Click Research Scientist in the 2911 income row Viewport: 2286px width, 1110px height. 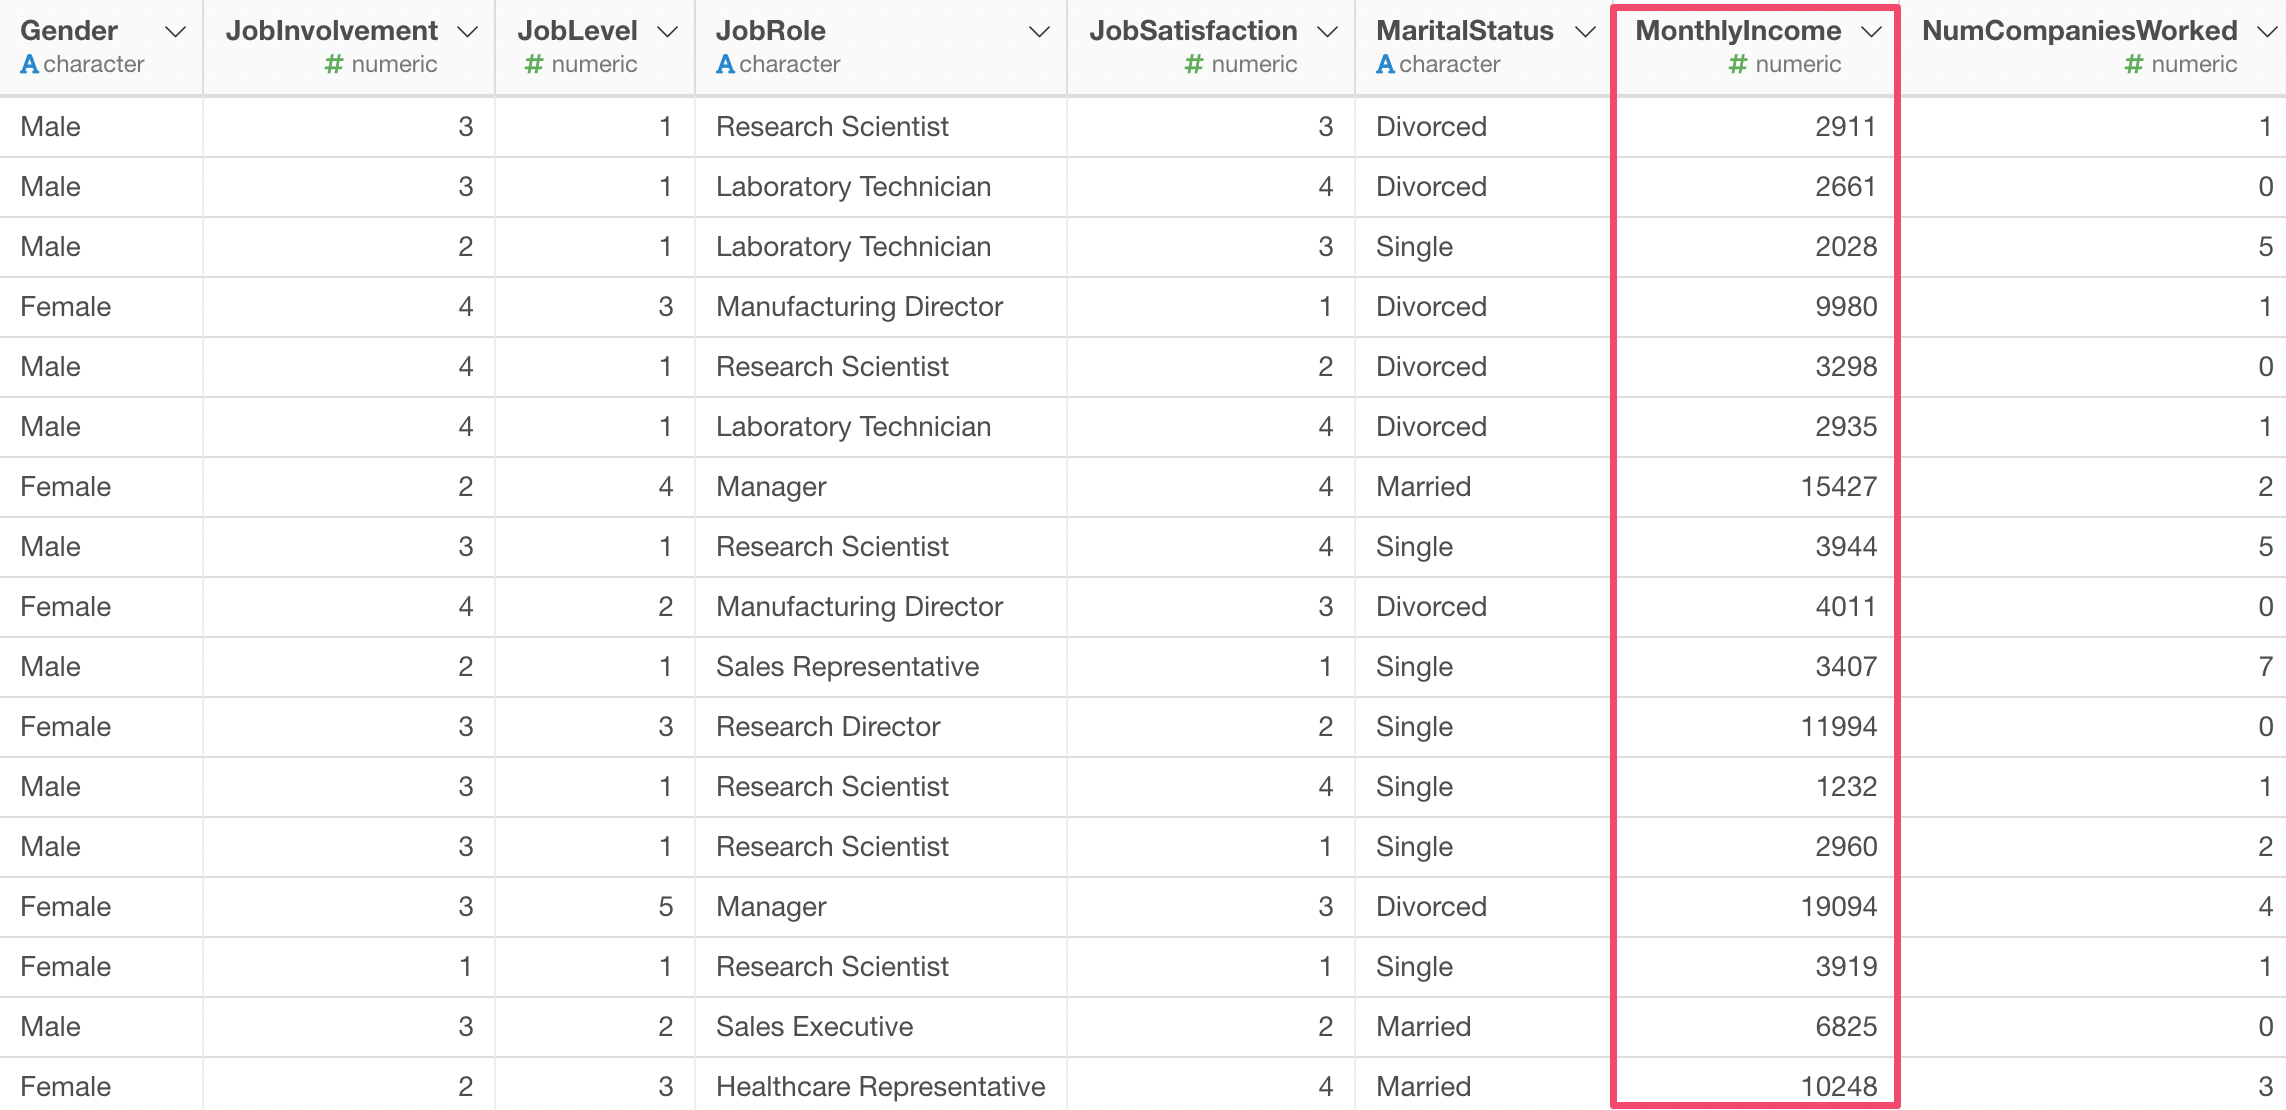tap(832, 127)
